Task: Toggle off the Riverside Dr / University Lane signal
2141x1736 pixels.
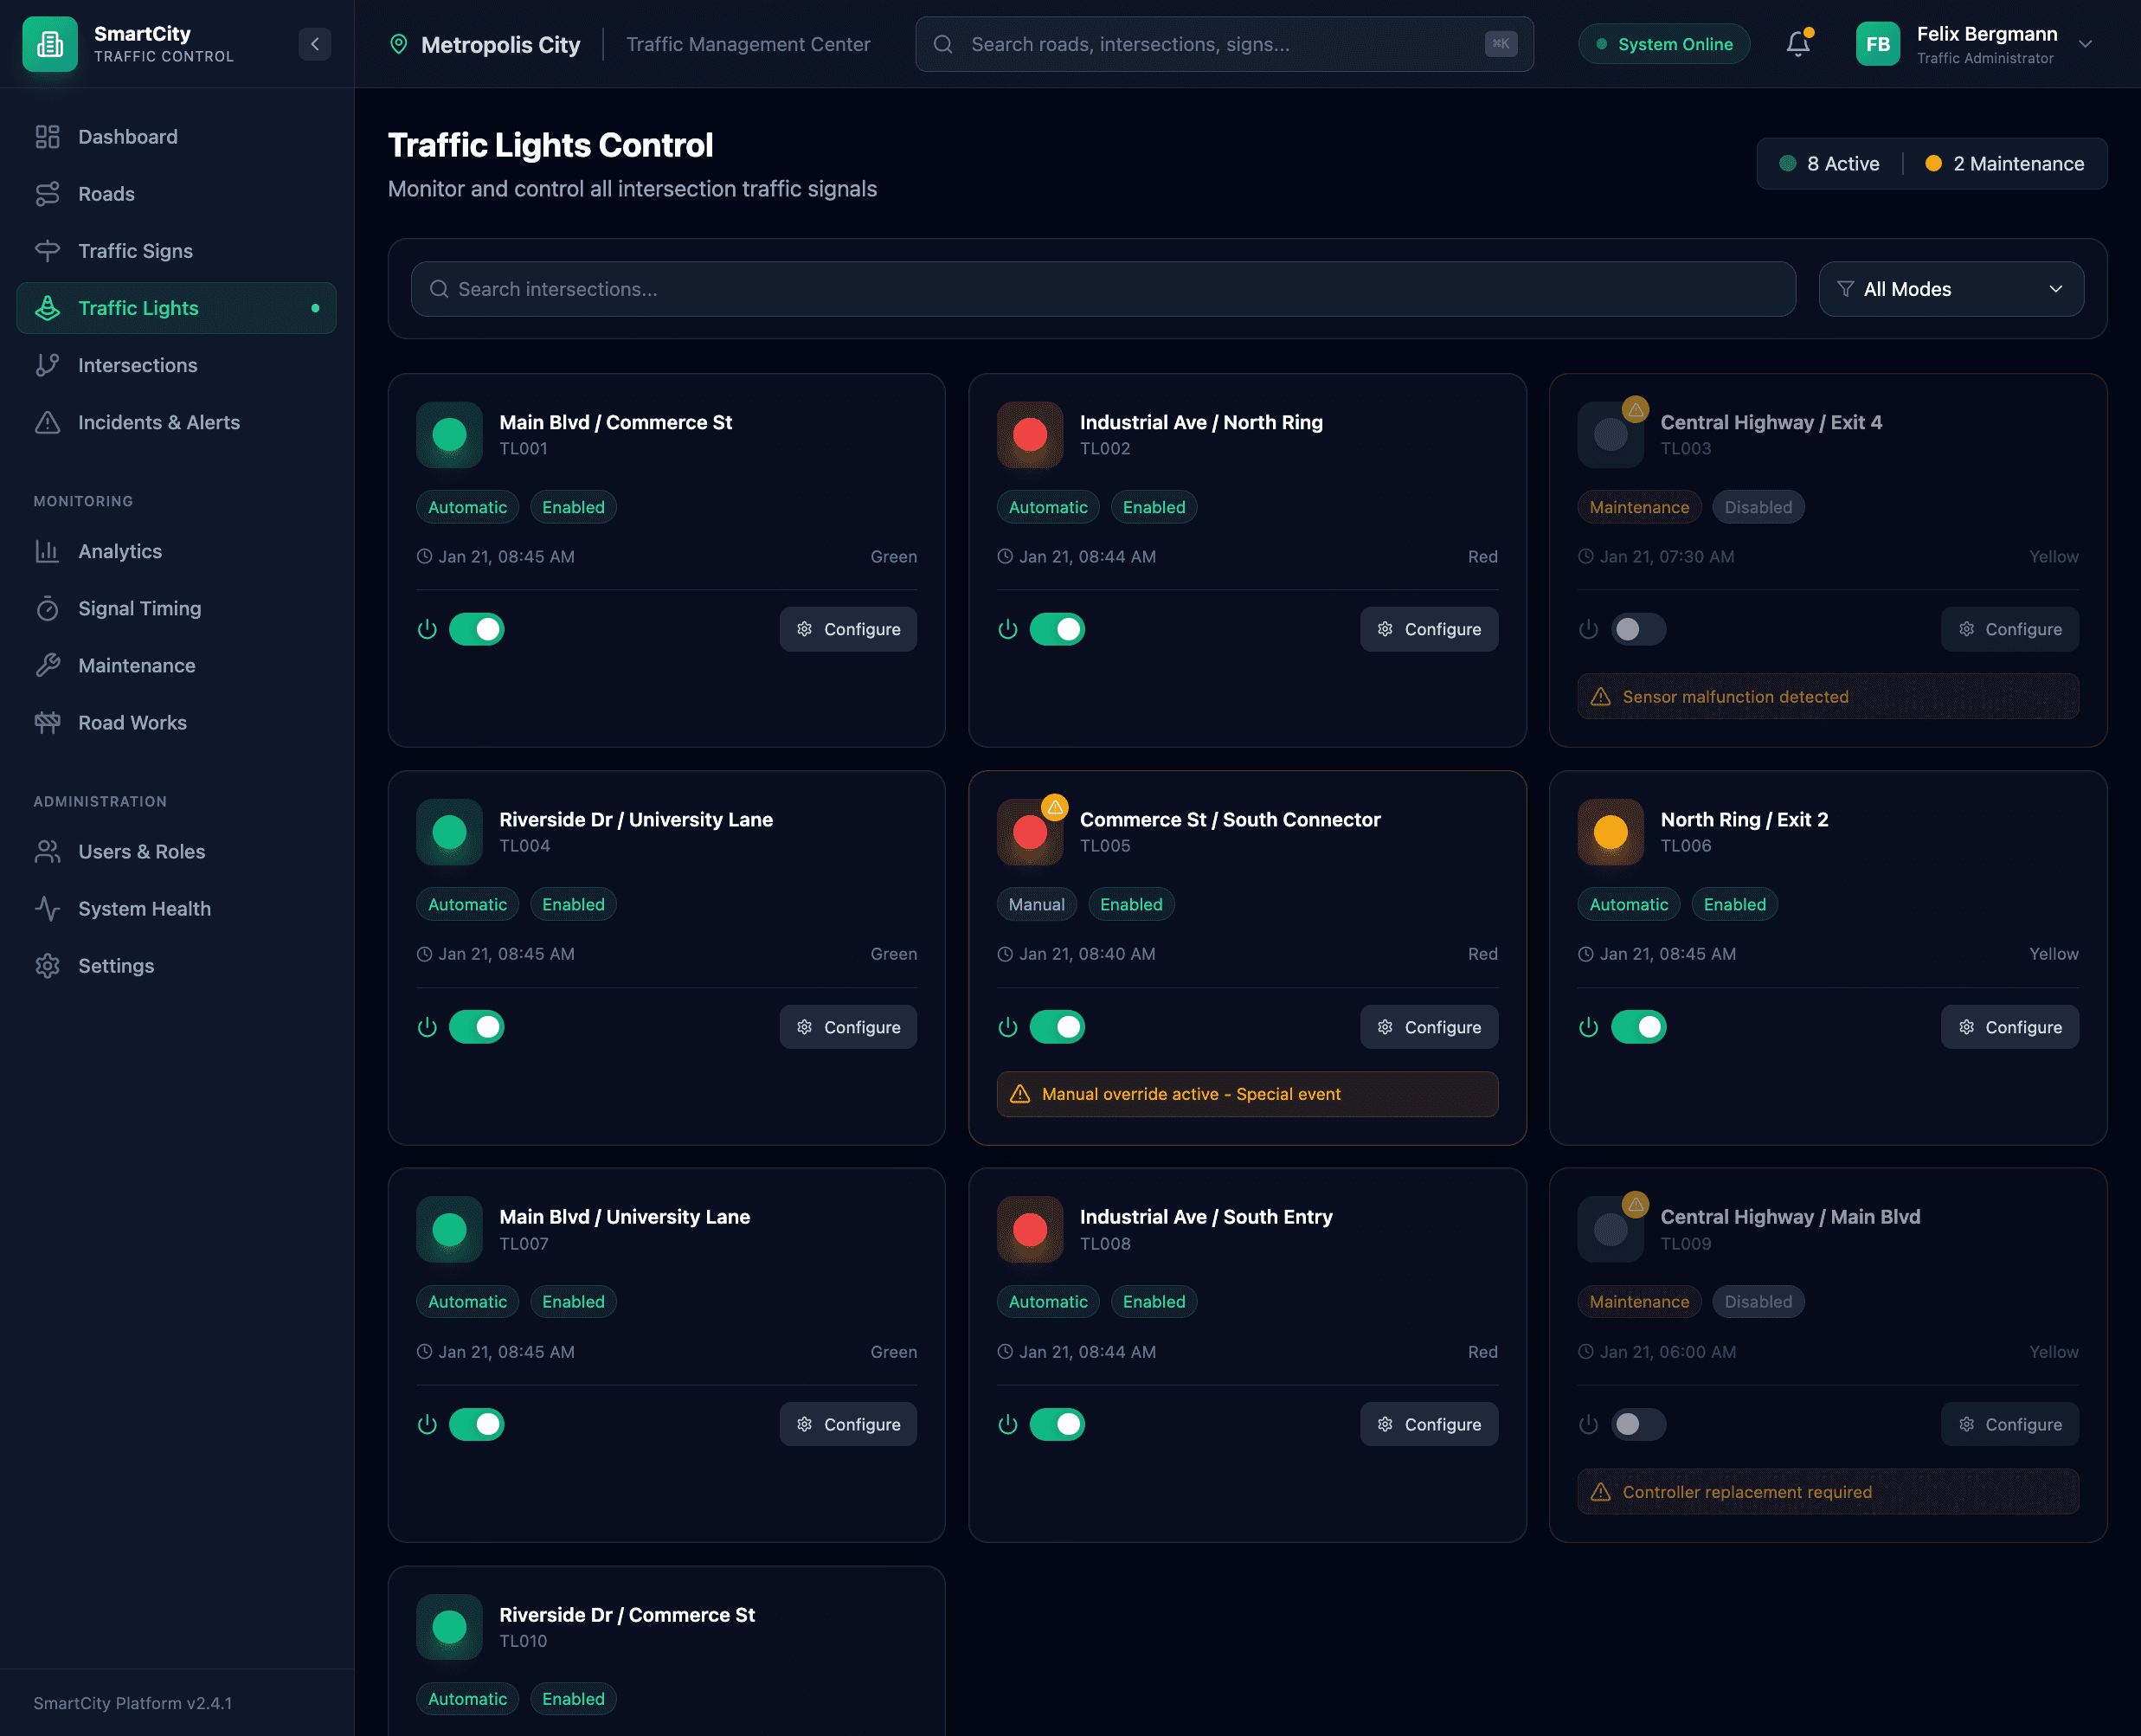Action: pos(476,1027)
